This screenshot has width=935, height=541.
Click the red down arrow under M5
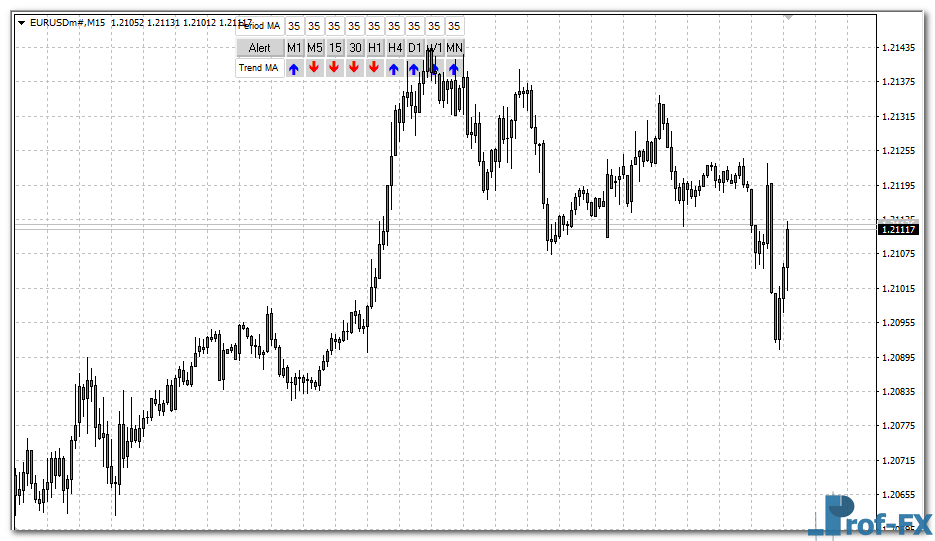click(x=314, y=68)
